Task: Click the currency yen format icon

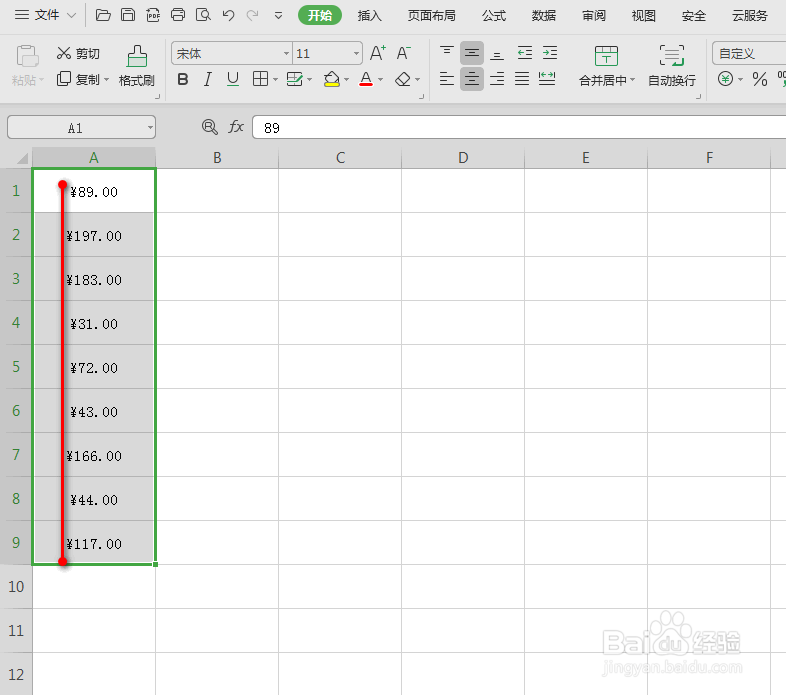Action: (725, 79)
